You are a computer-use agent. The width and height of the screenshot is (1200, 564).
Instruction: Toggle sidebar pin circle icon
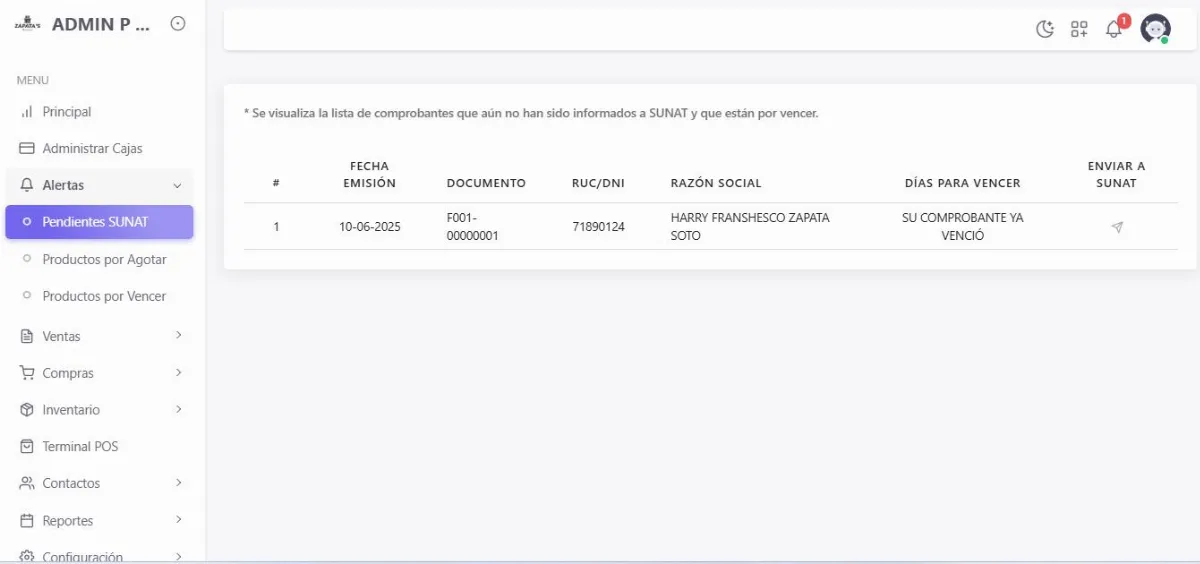(x=178, y=23)
